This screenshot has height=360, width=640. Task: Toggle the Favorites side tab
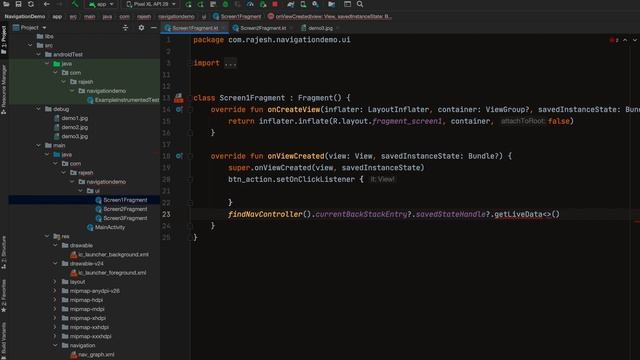pyautogui.click(x=4, y=296)
